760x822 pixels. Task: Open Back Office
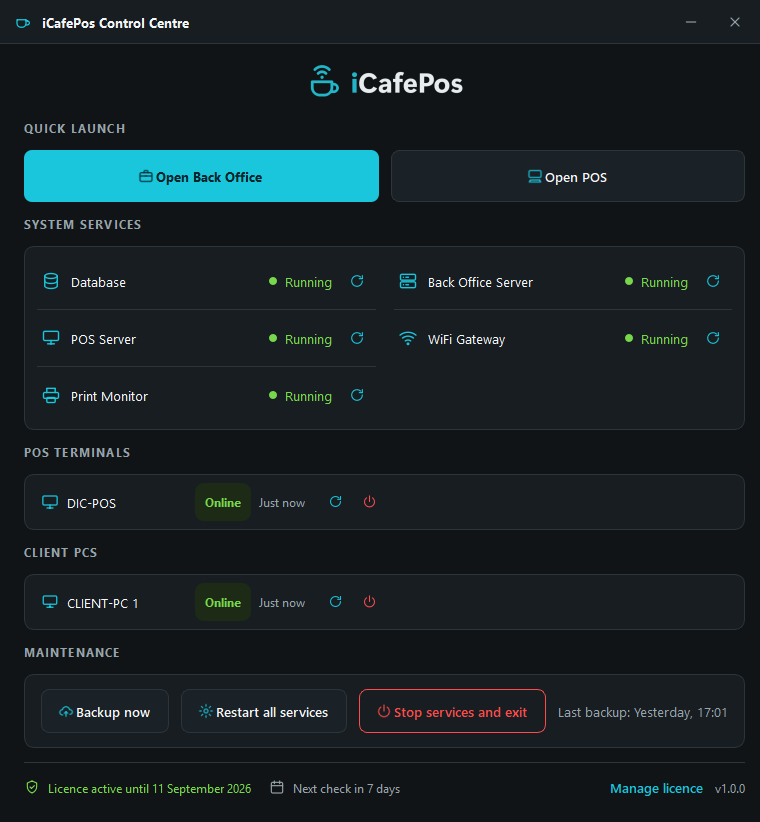201,176
